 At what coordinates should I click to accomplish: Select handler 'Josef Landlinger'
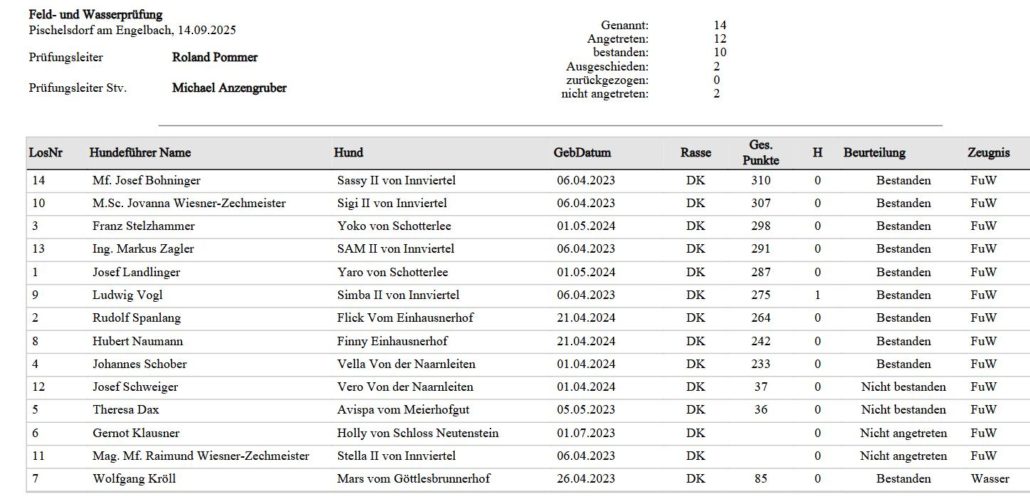click(x=136, y=272)
